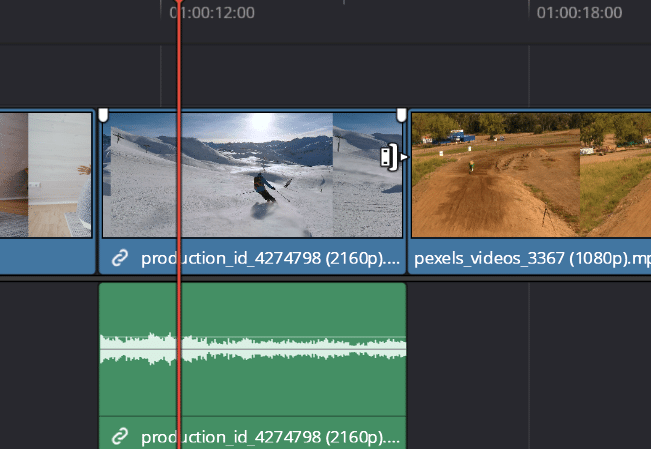Select the pexels_videos_3367 (1080p) clip name
Image resolution: width=651 pixels, height=449 pixels.
(532, 258)
